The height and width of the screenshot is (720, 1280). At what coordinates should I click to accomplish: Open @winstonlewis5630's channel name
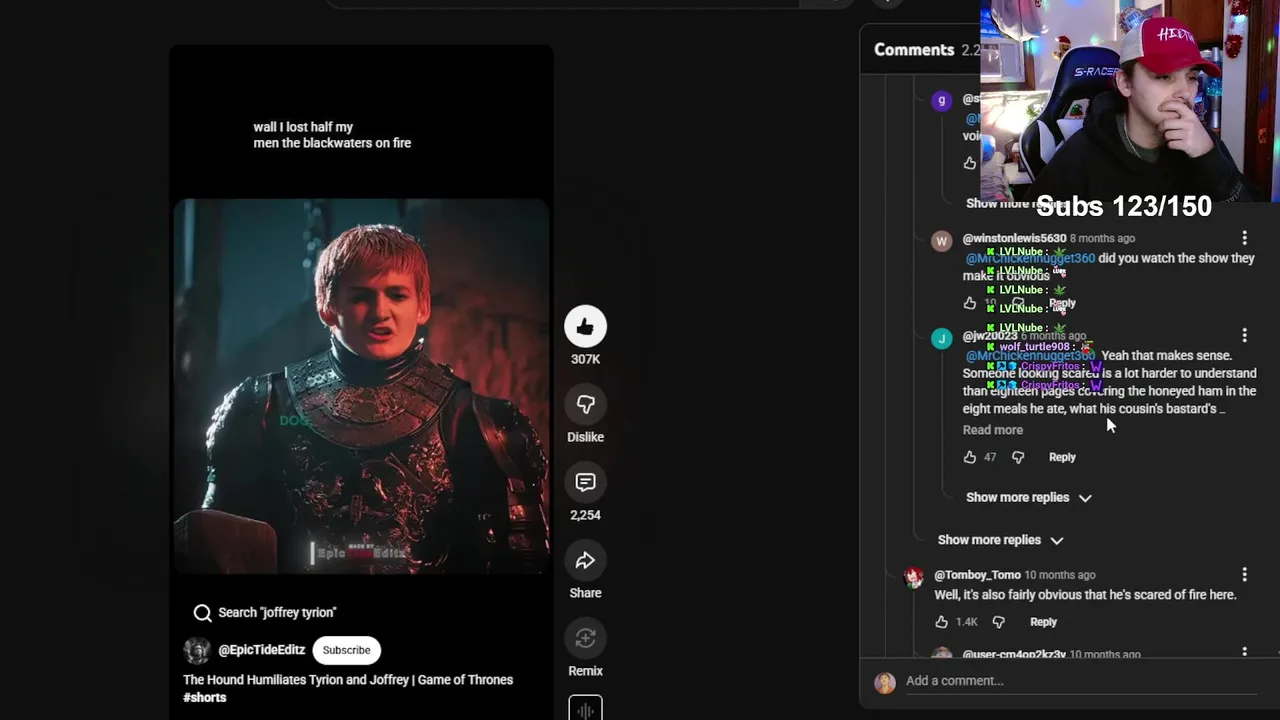coord(1014,238)
